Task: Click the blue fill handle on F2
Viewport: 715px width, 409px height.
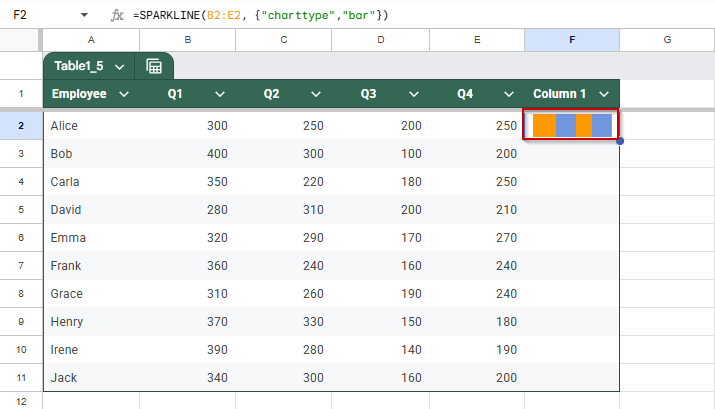Action: tap(620, 141)
